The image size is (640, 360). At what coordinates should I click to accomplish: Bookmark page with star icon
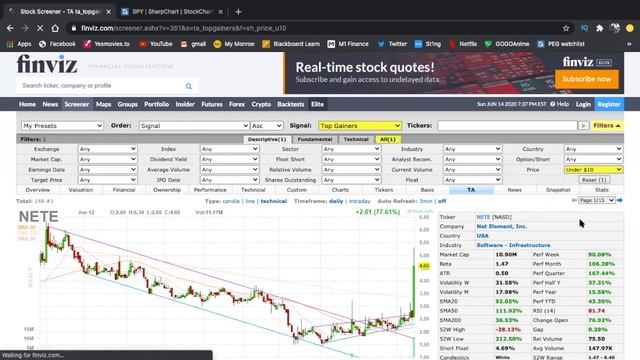[566, 28]
